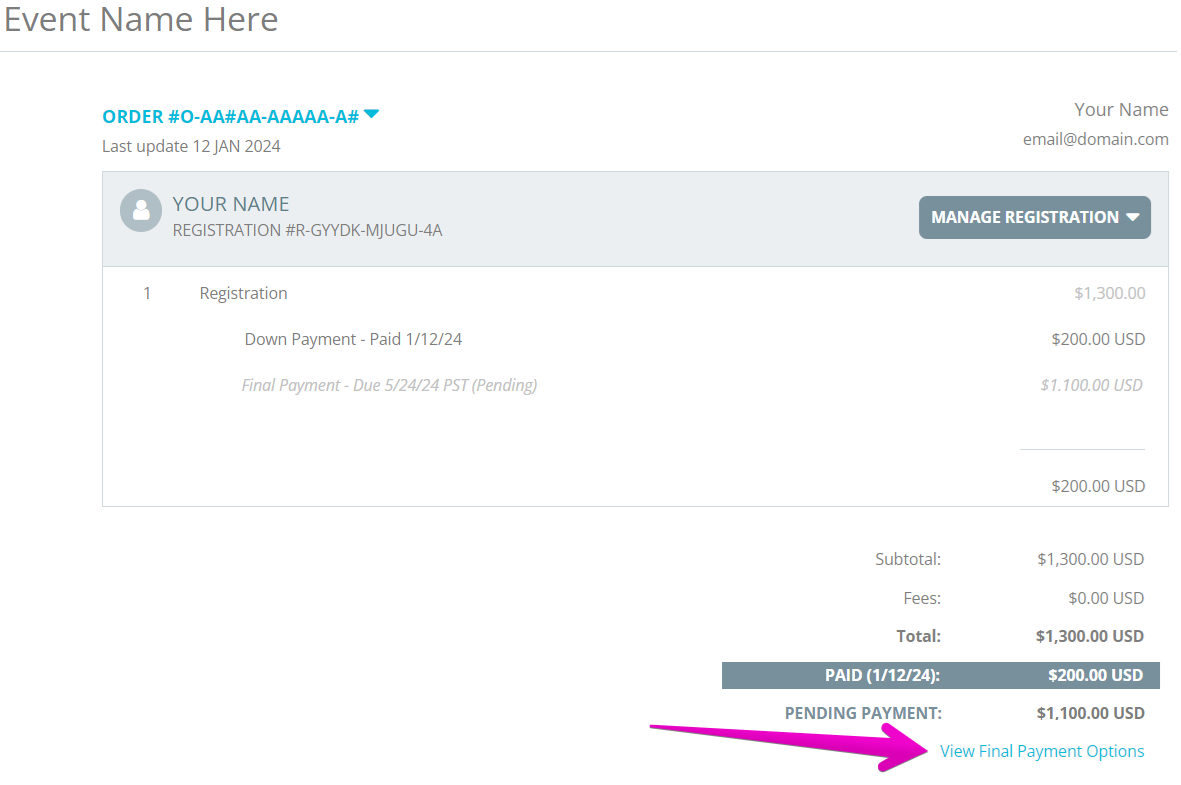Click the Manage Registration caret arrow

(1132, 217)
